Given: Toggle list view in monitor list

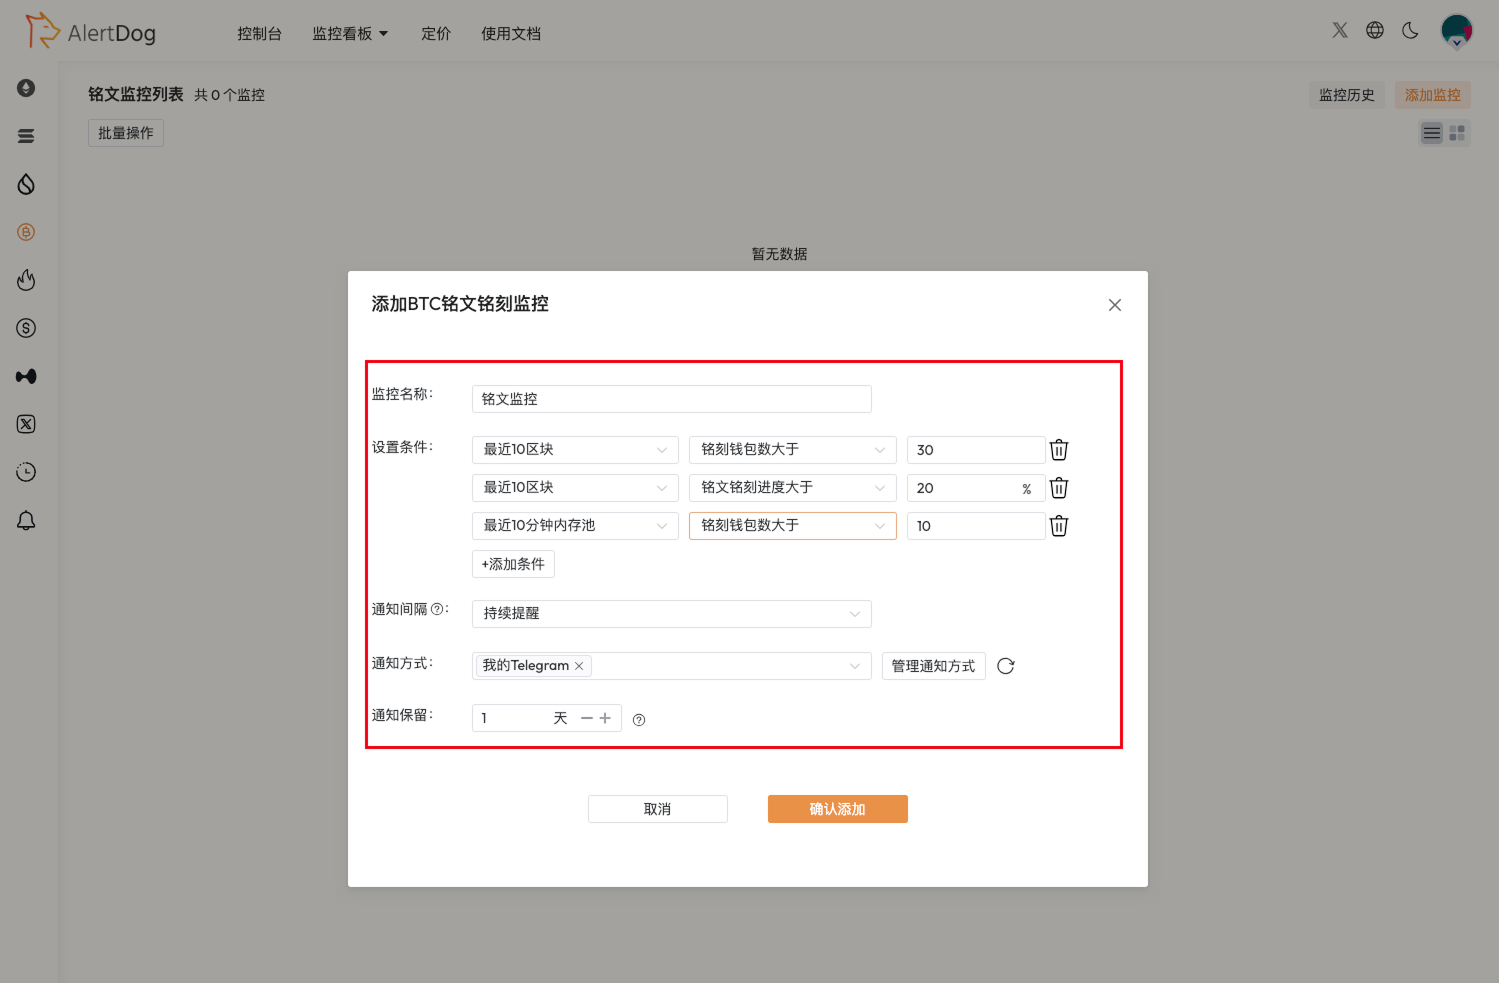Looking at the screenshot, I should (x=1431, y=132).
